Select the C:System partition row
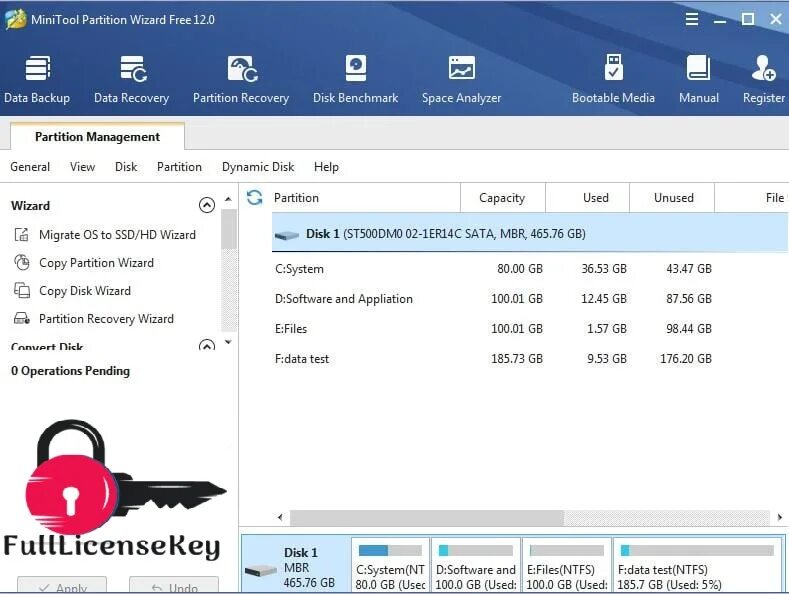789x594 pixels. 530,269
